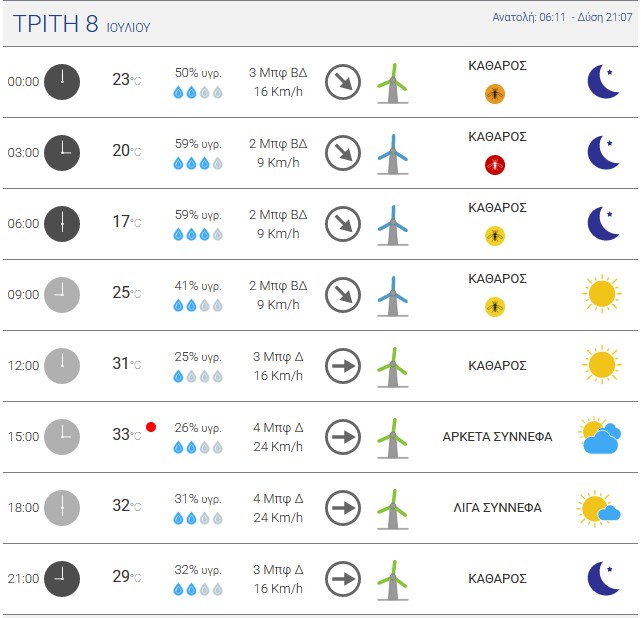Screen dimensions: 641x618
Task: Click the crescent moon icon at 21:00
Action: click(603, 578)
